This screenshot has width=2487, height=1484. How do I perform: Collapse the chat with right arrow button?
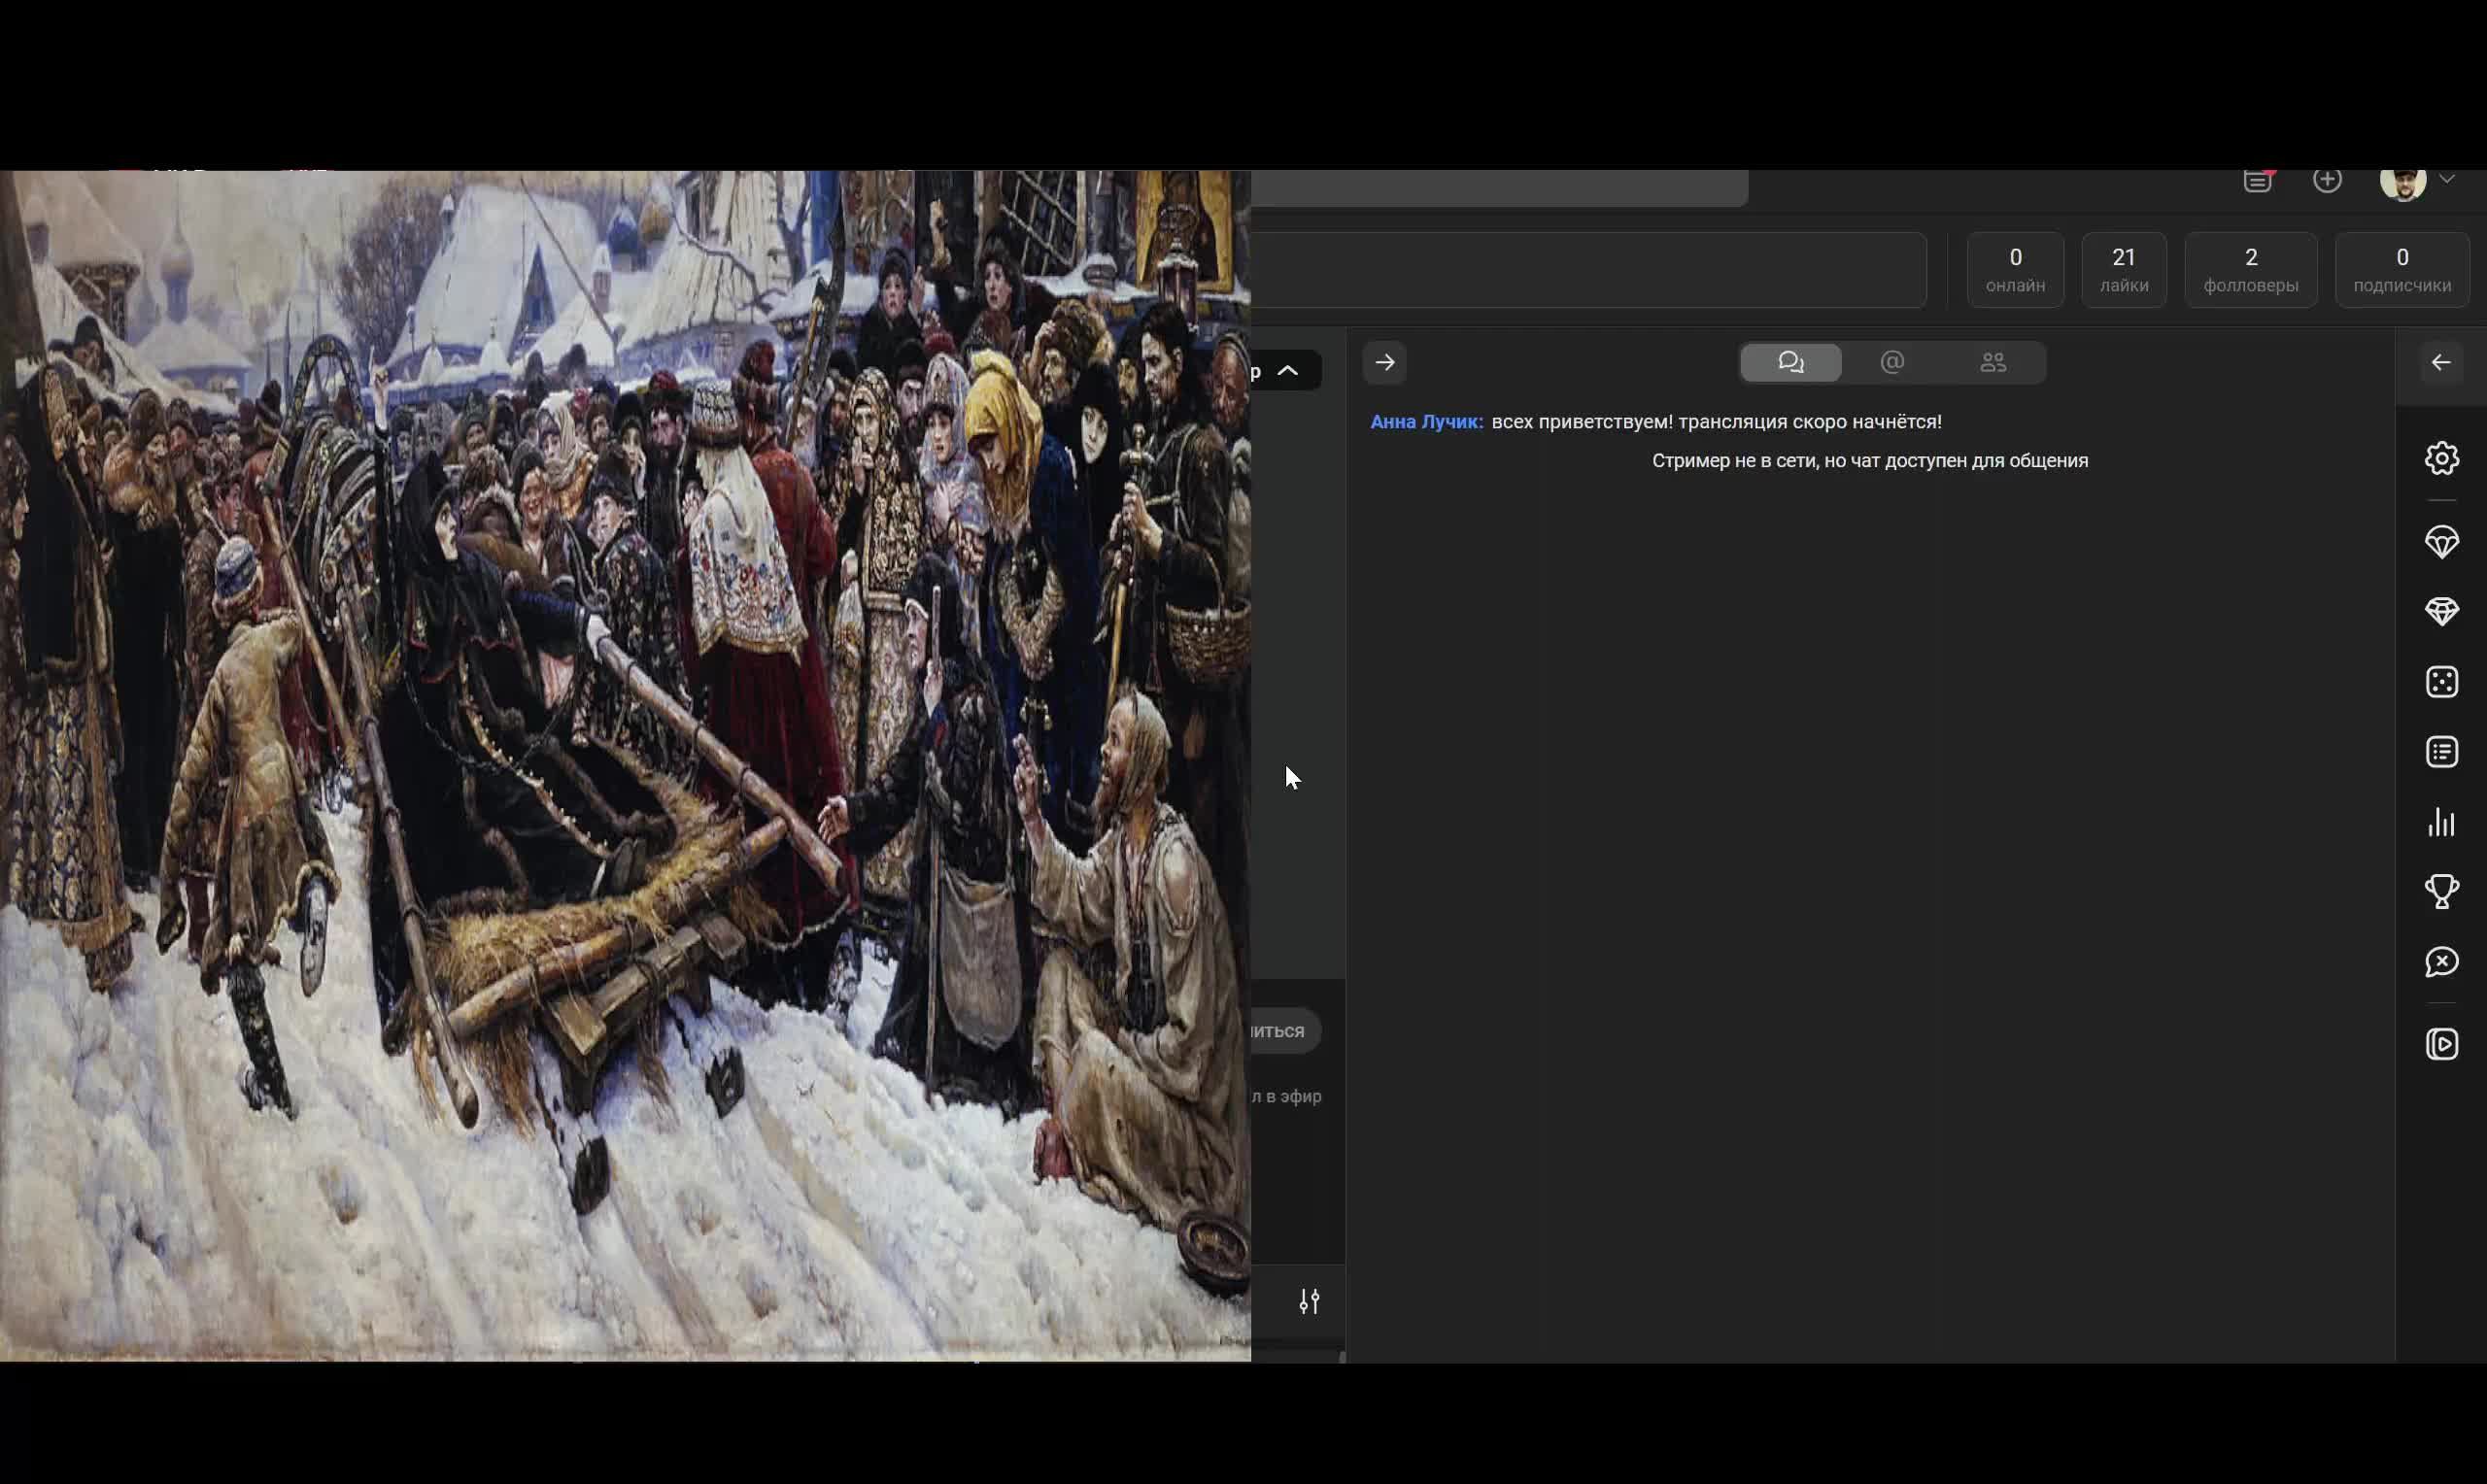(x=1385, y=362)
